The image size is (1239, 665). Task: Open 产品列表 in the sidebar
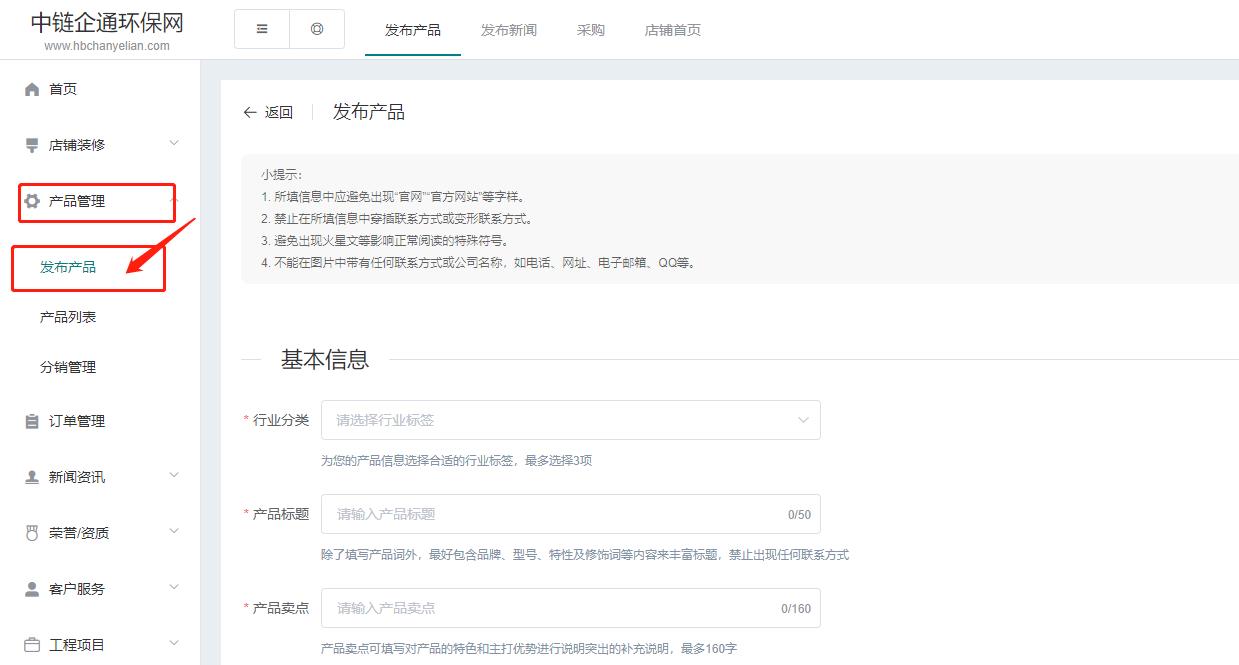(x=68, y=317)
